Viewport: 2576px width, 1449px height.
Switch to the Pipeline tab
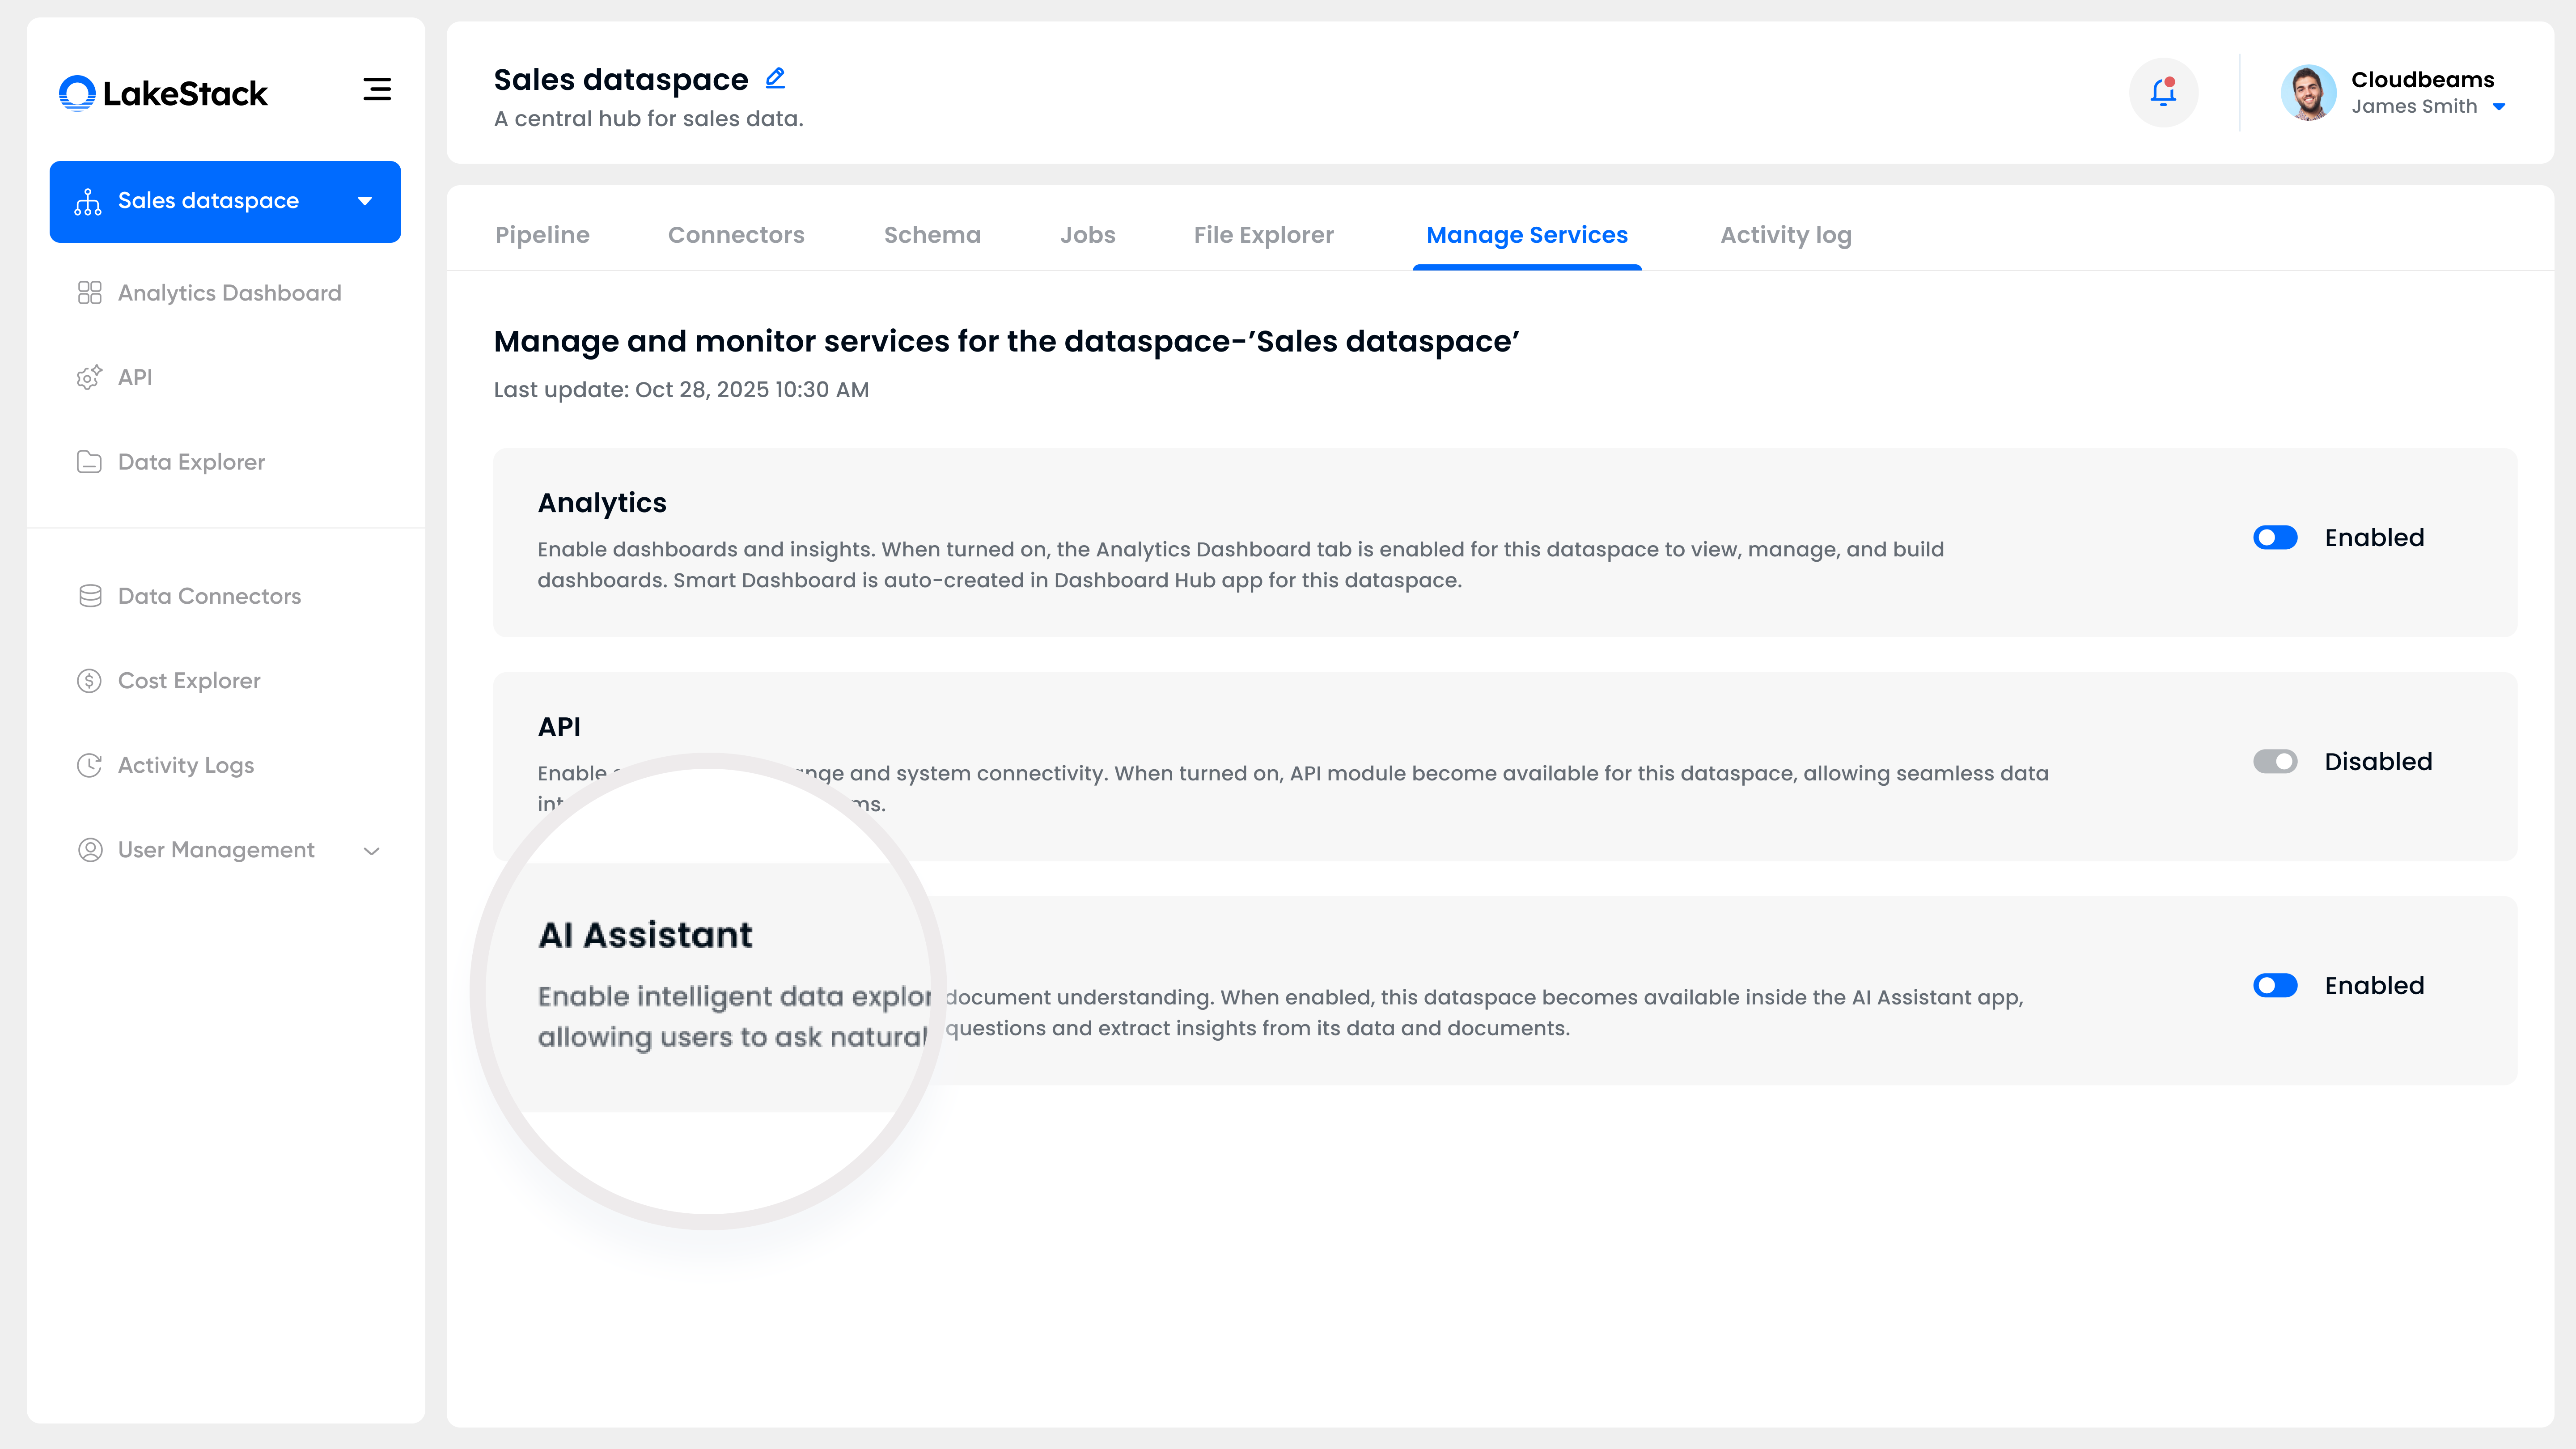[x=542, y=235]
